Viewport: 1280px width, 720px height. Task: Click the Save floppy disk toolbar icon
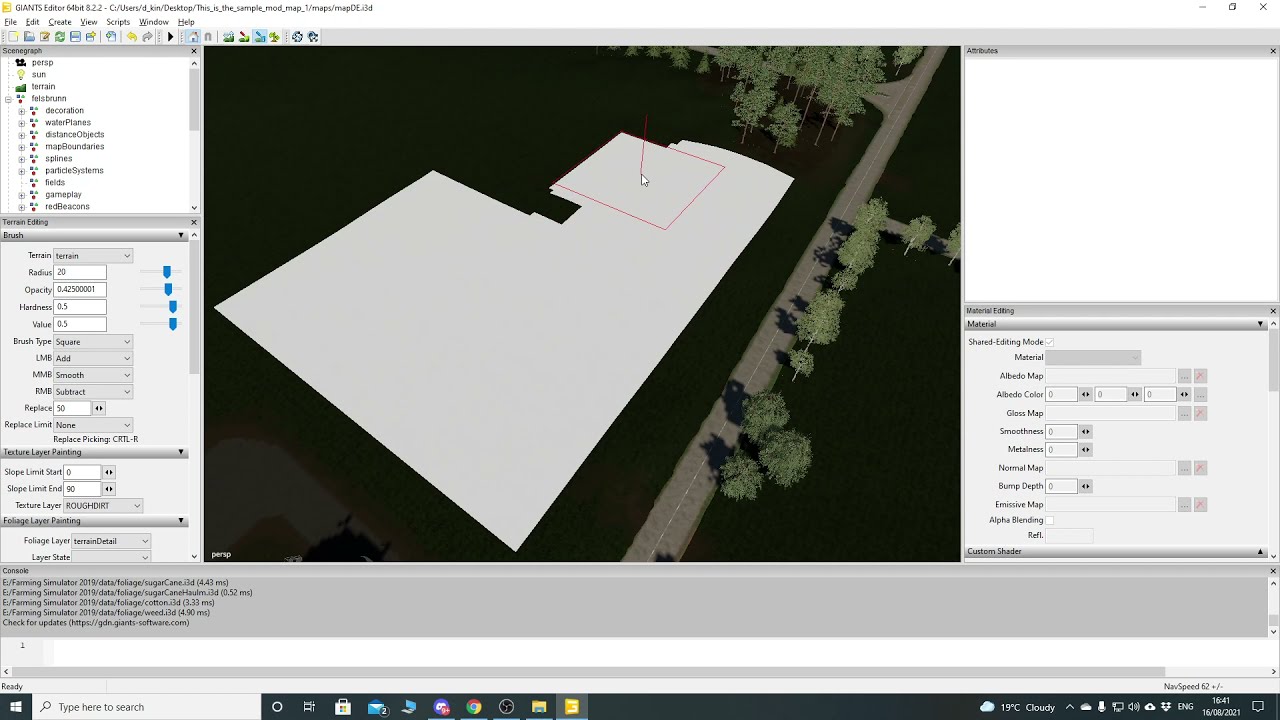tap(75, 37)
